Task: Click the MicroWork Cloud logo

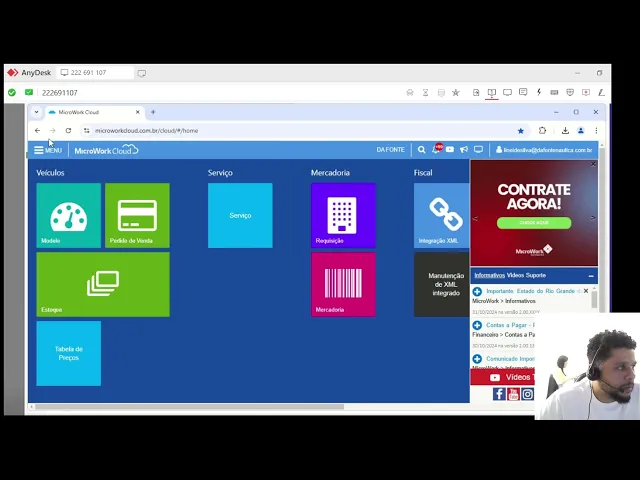Action: (x=107, y=150)
